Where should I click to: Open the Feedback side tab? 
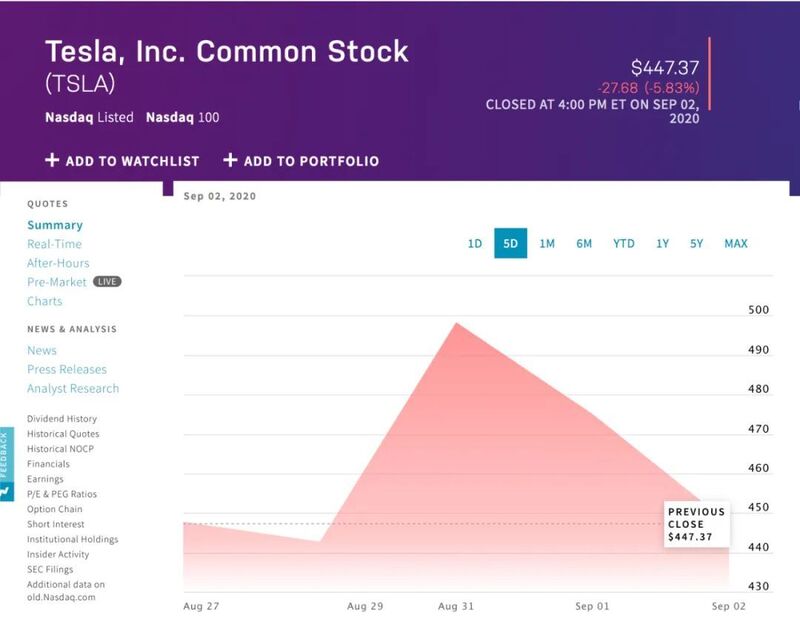pos(7,464)
